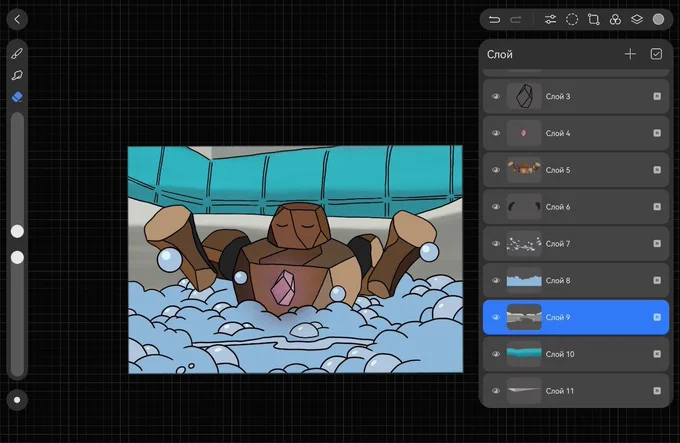The height and width of the screenshot is (443, 680).
Task: Open the current color swatch
Action: [658, 20]
